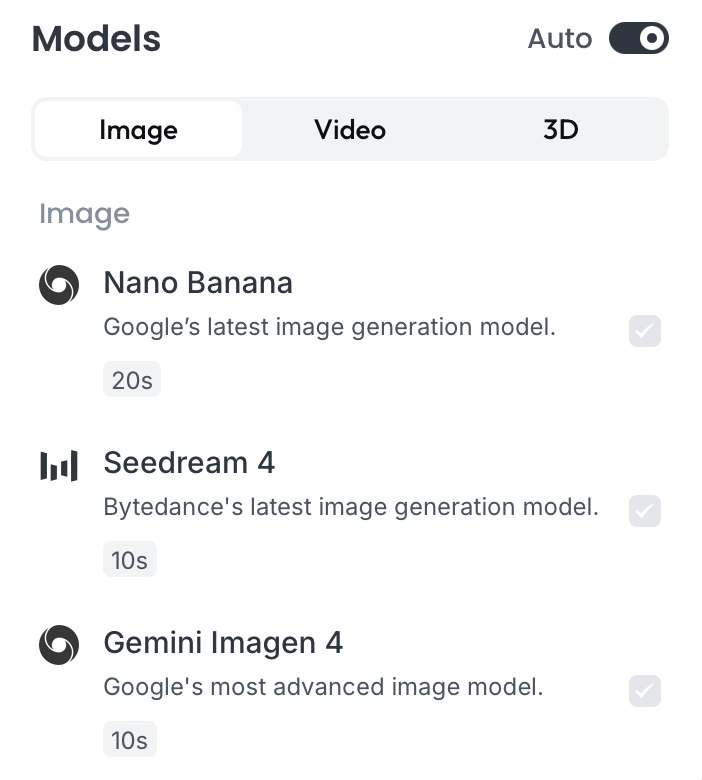Toggle the Auto model selection switch

[639, 39]
